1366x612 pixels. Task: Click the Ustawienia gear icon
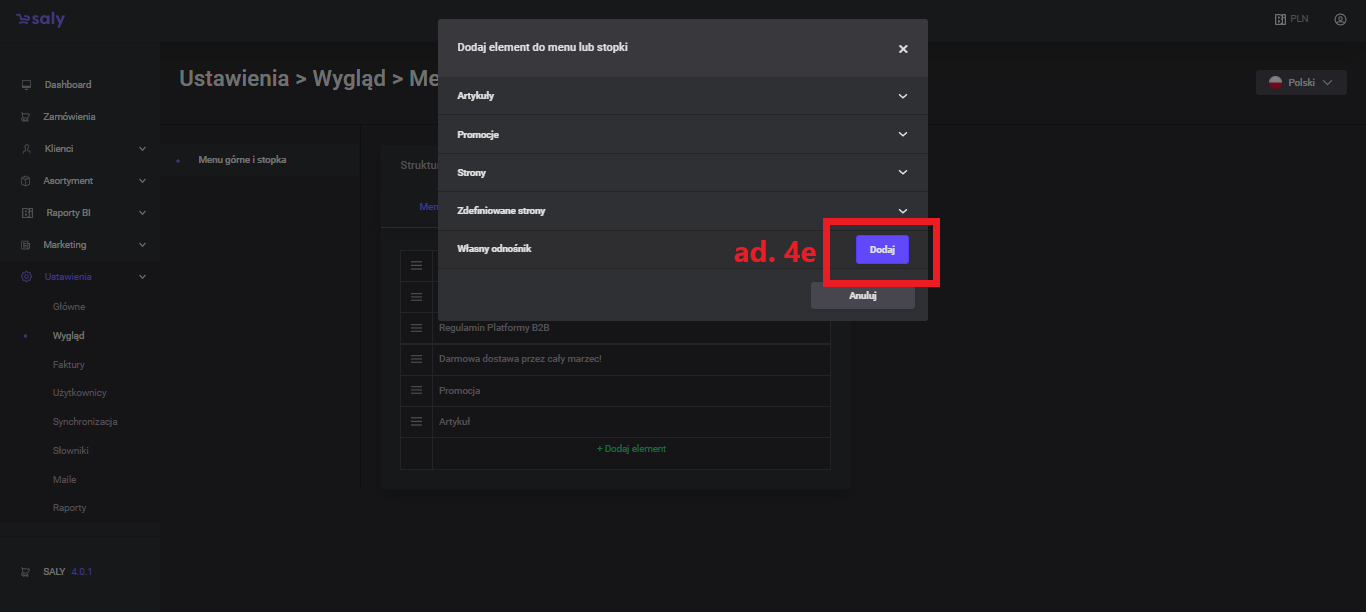[26, 277]
